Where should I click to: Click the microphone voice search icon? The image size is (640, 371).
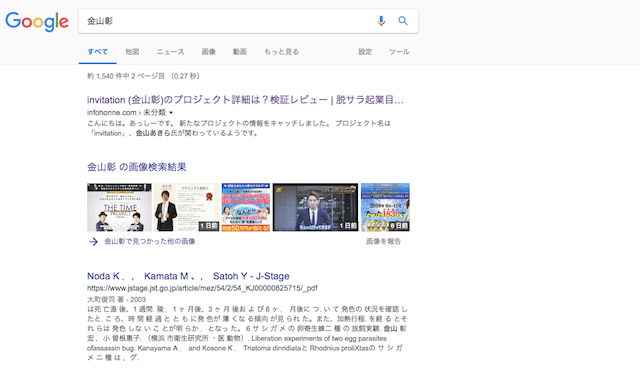coord(381,21)
